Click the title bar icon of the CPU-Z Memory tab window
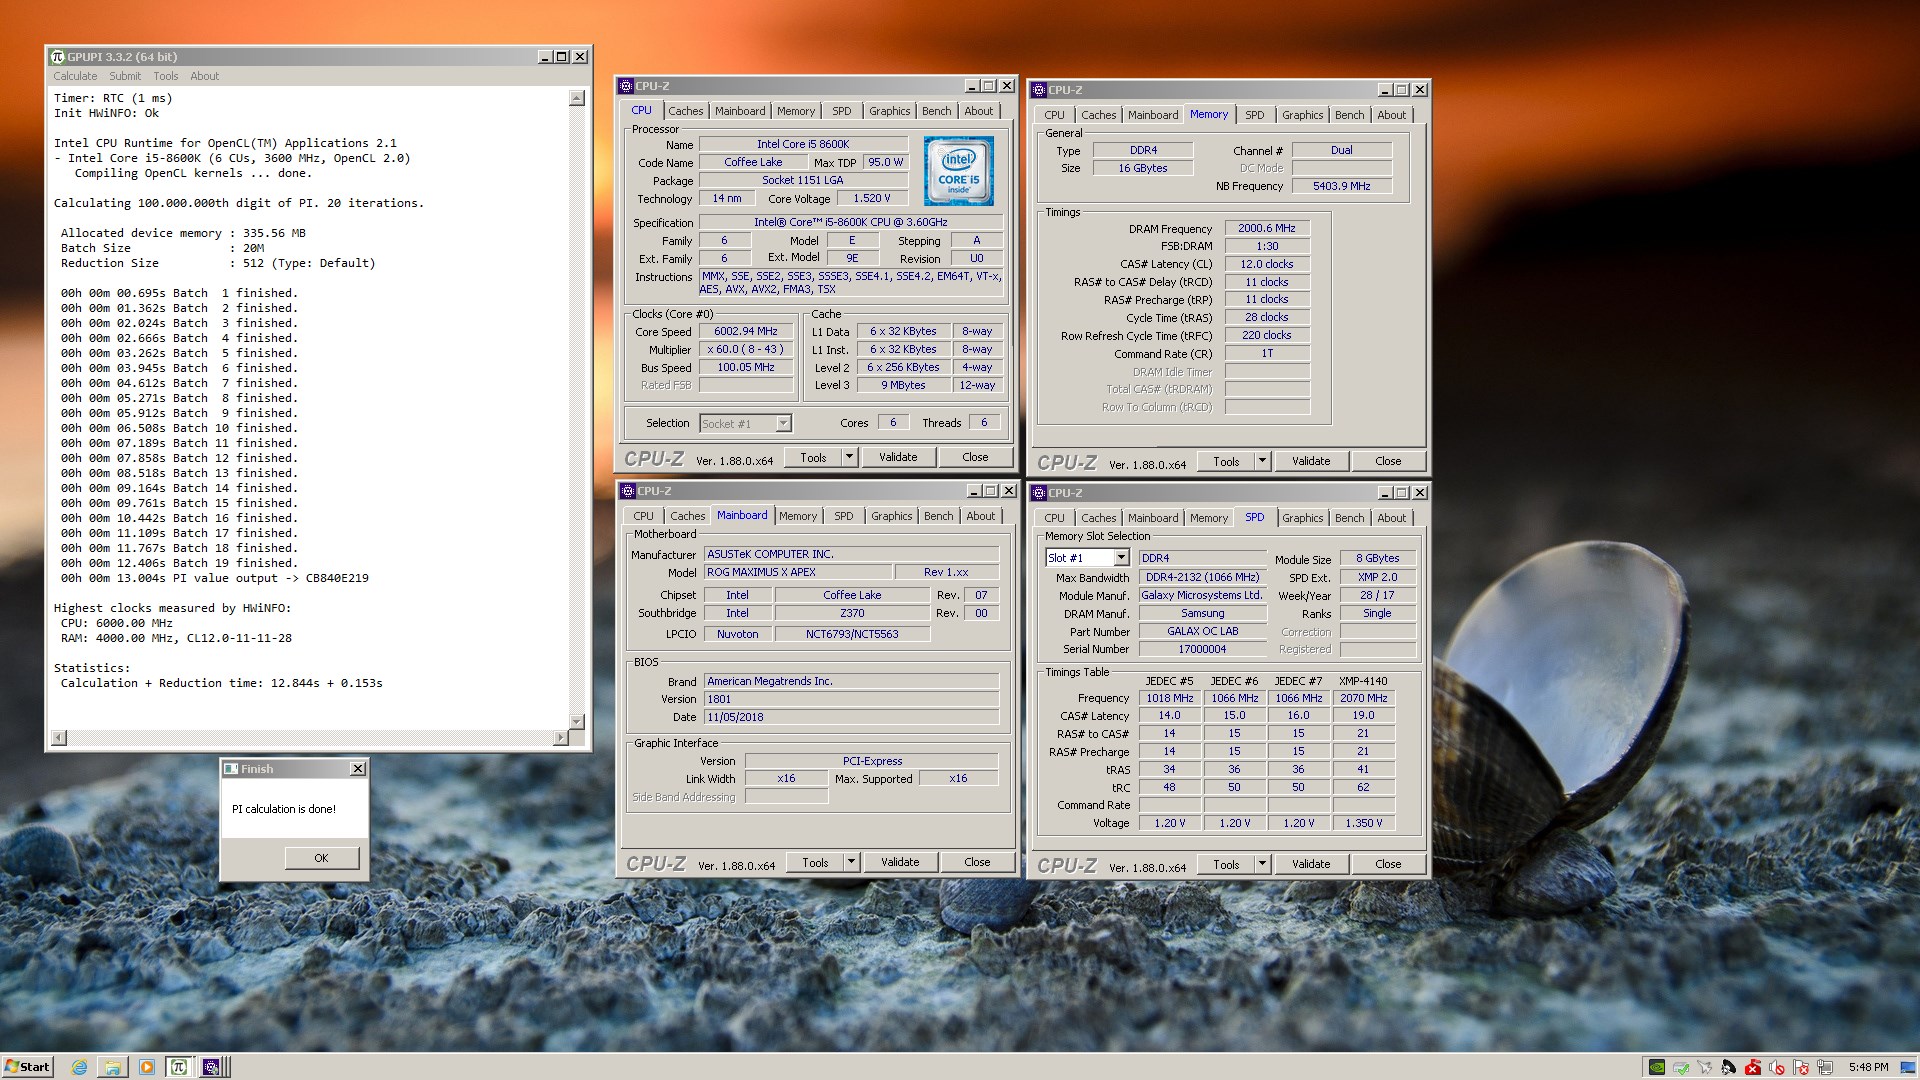Viewport: 1920px width, 1080px height. [1039, 90]
